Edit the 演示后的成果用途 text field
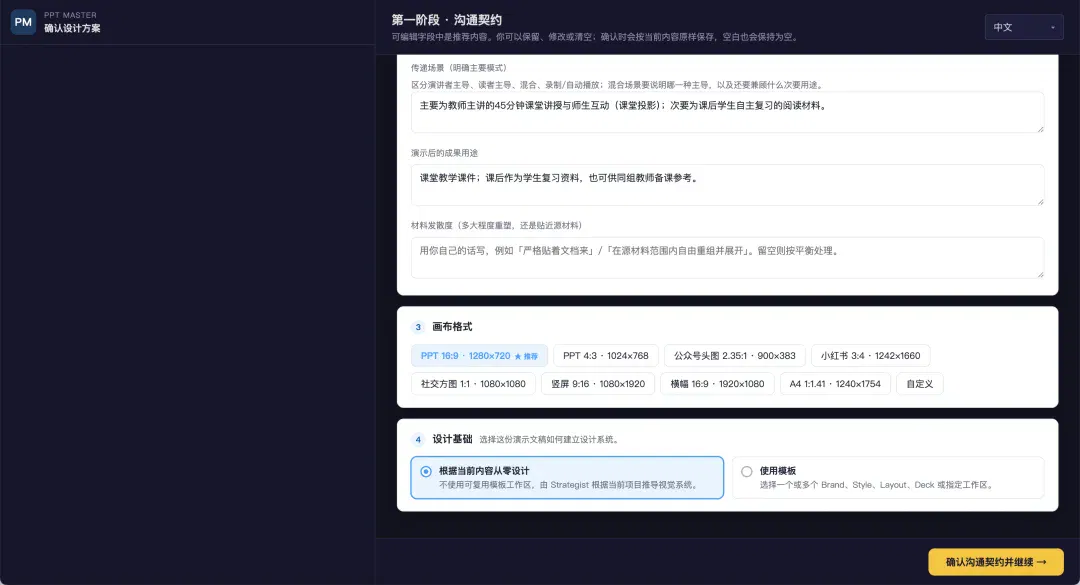 point(727,185)
